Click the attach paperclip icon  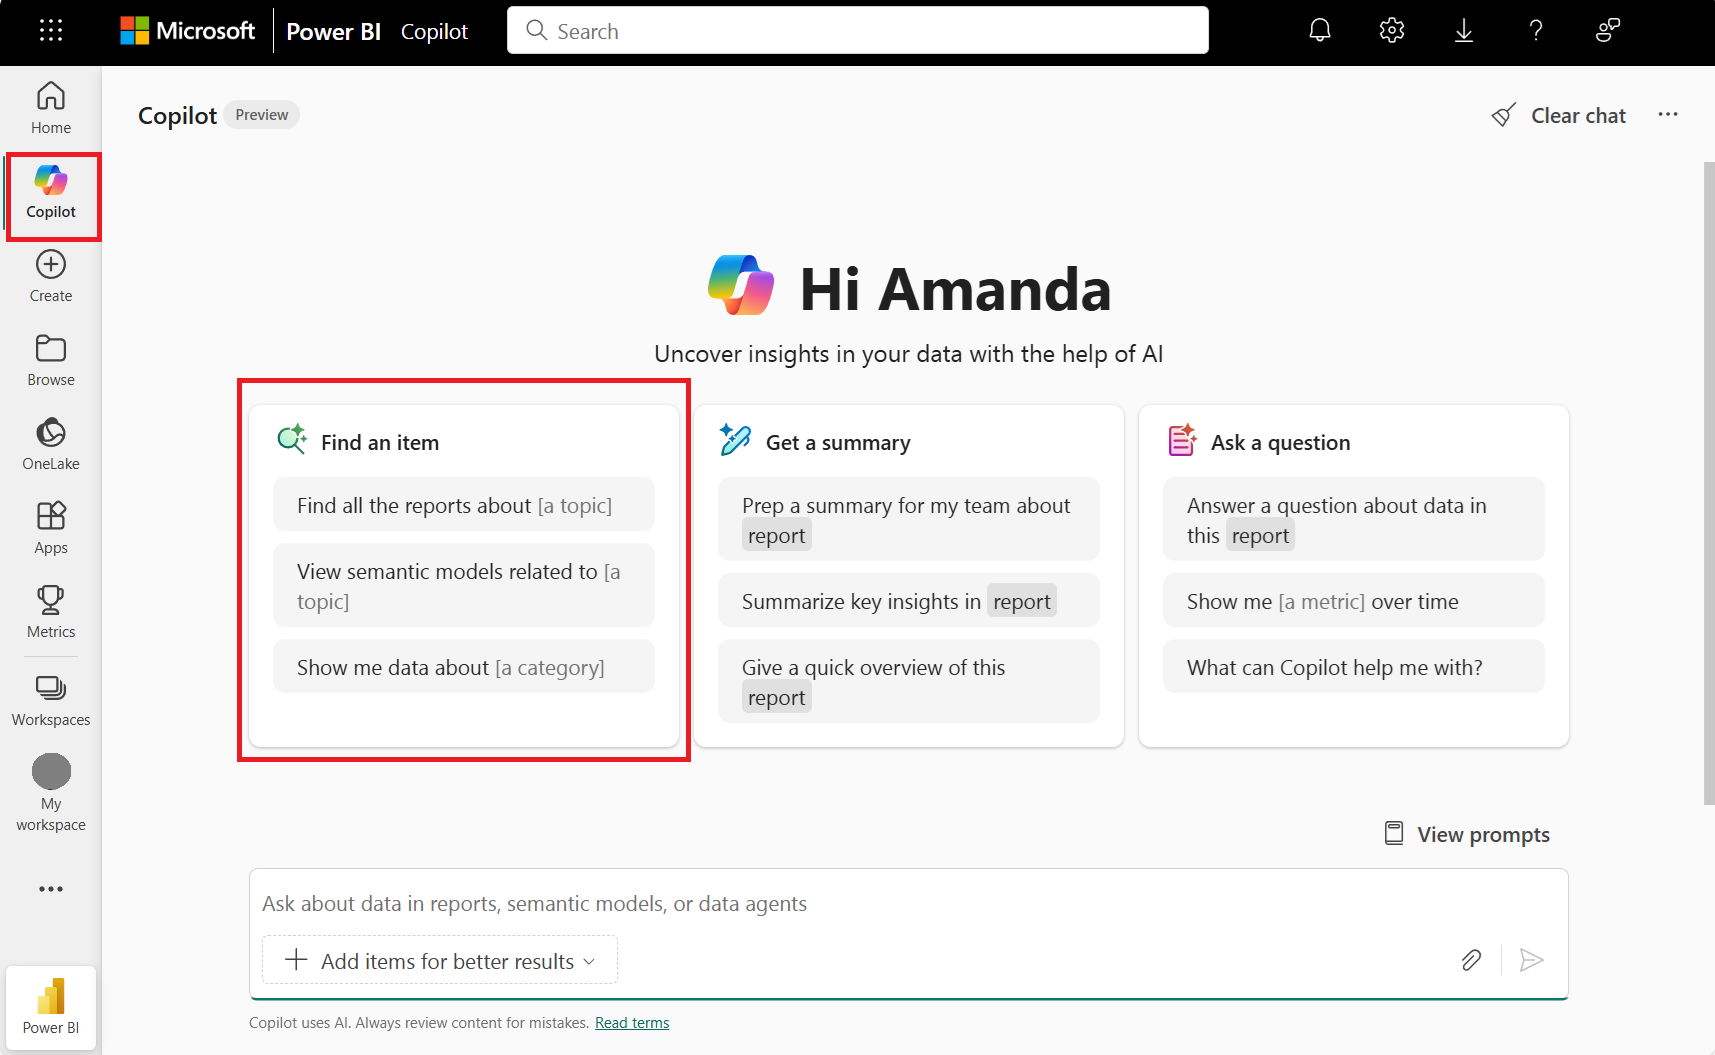[x=1471, y=960]
